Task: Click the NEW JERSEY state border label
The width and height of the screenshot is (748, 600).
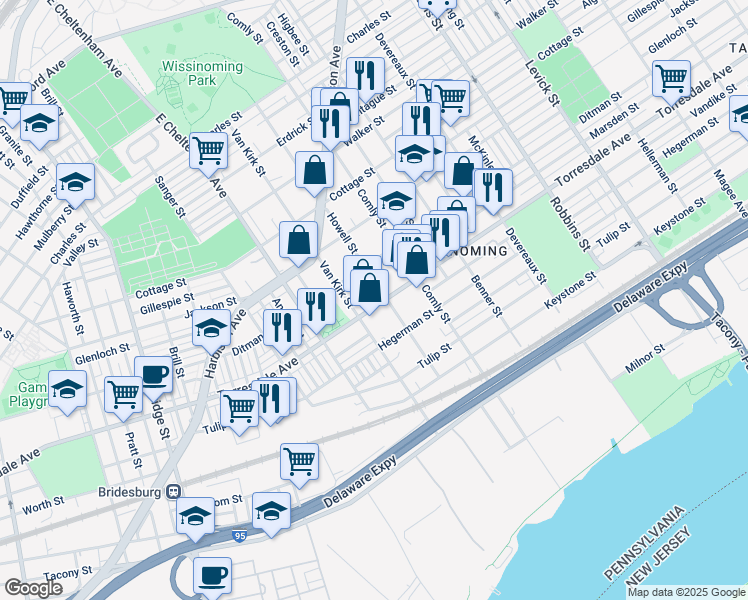Action: pos(658,556)
